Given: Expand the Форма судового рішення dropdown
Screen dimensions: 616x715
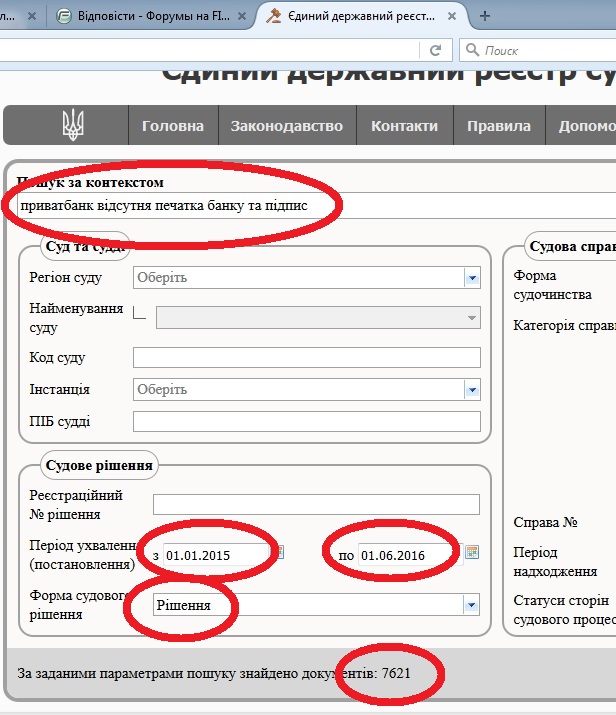Looking at the screenshot, I should point(471,605).
